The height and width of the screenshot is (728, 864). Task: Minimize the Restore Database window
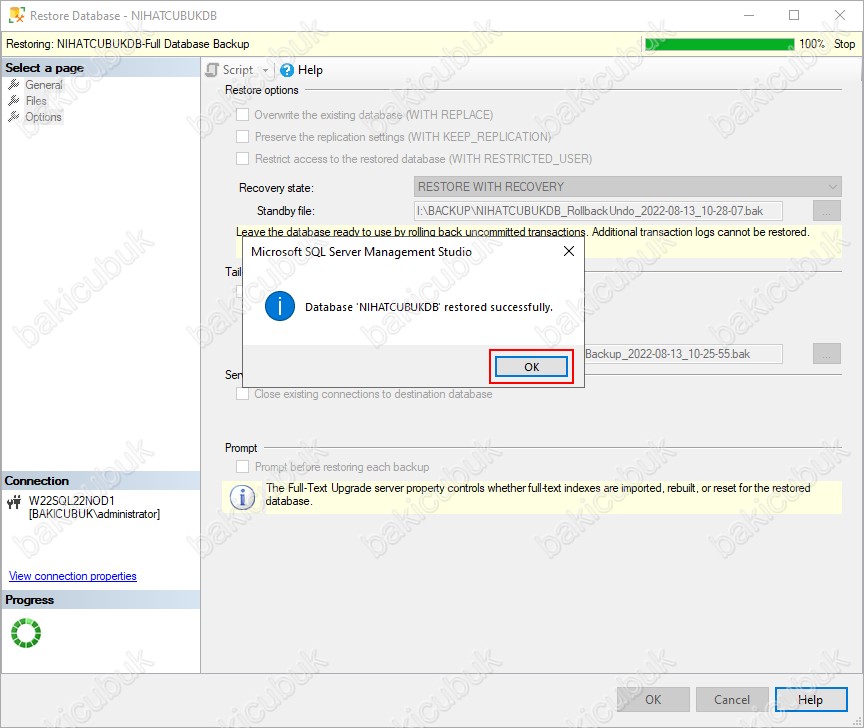point(749,15)
